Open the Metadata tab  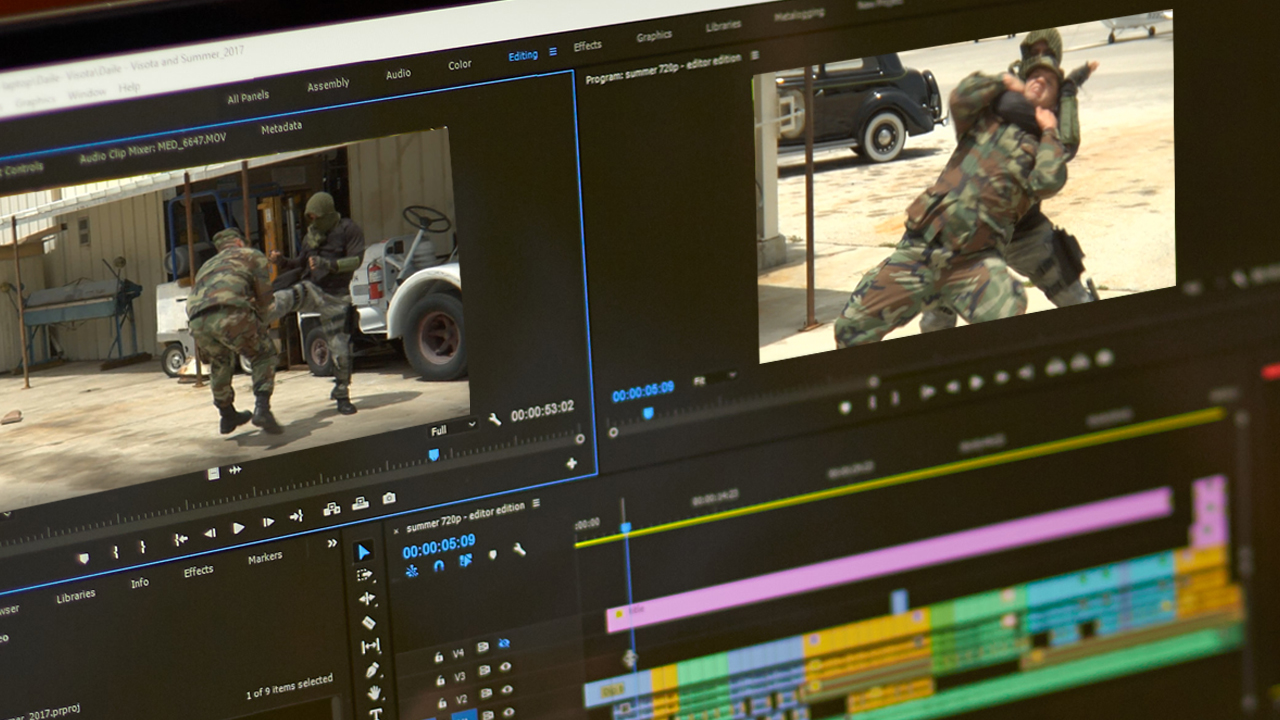coord(281,126)
